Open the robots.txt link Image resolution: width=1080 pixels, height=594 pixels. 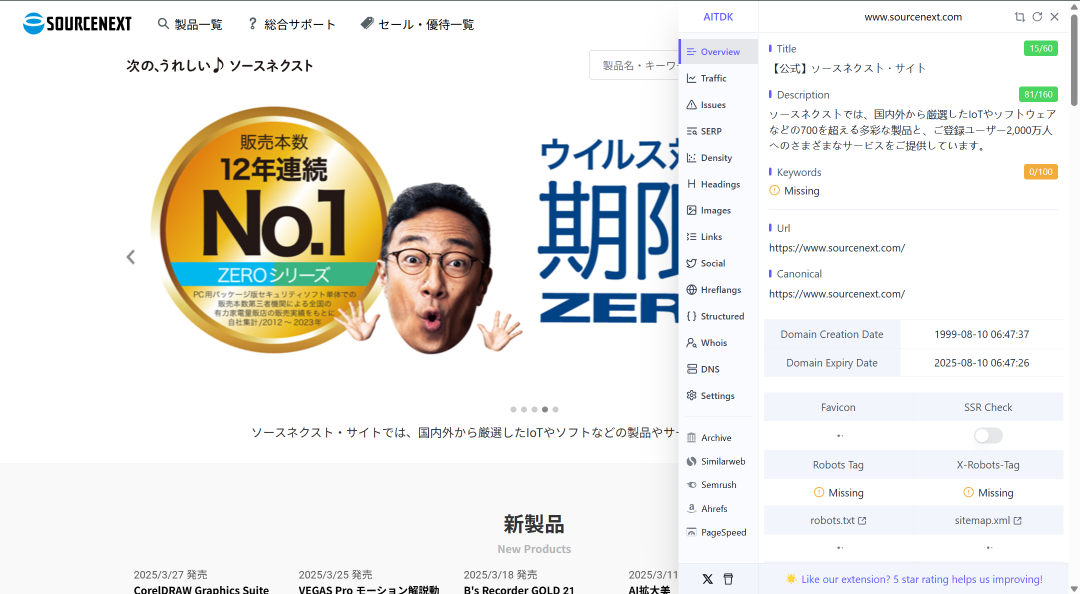click(838, 520)
